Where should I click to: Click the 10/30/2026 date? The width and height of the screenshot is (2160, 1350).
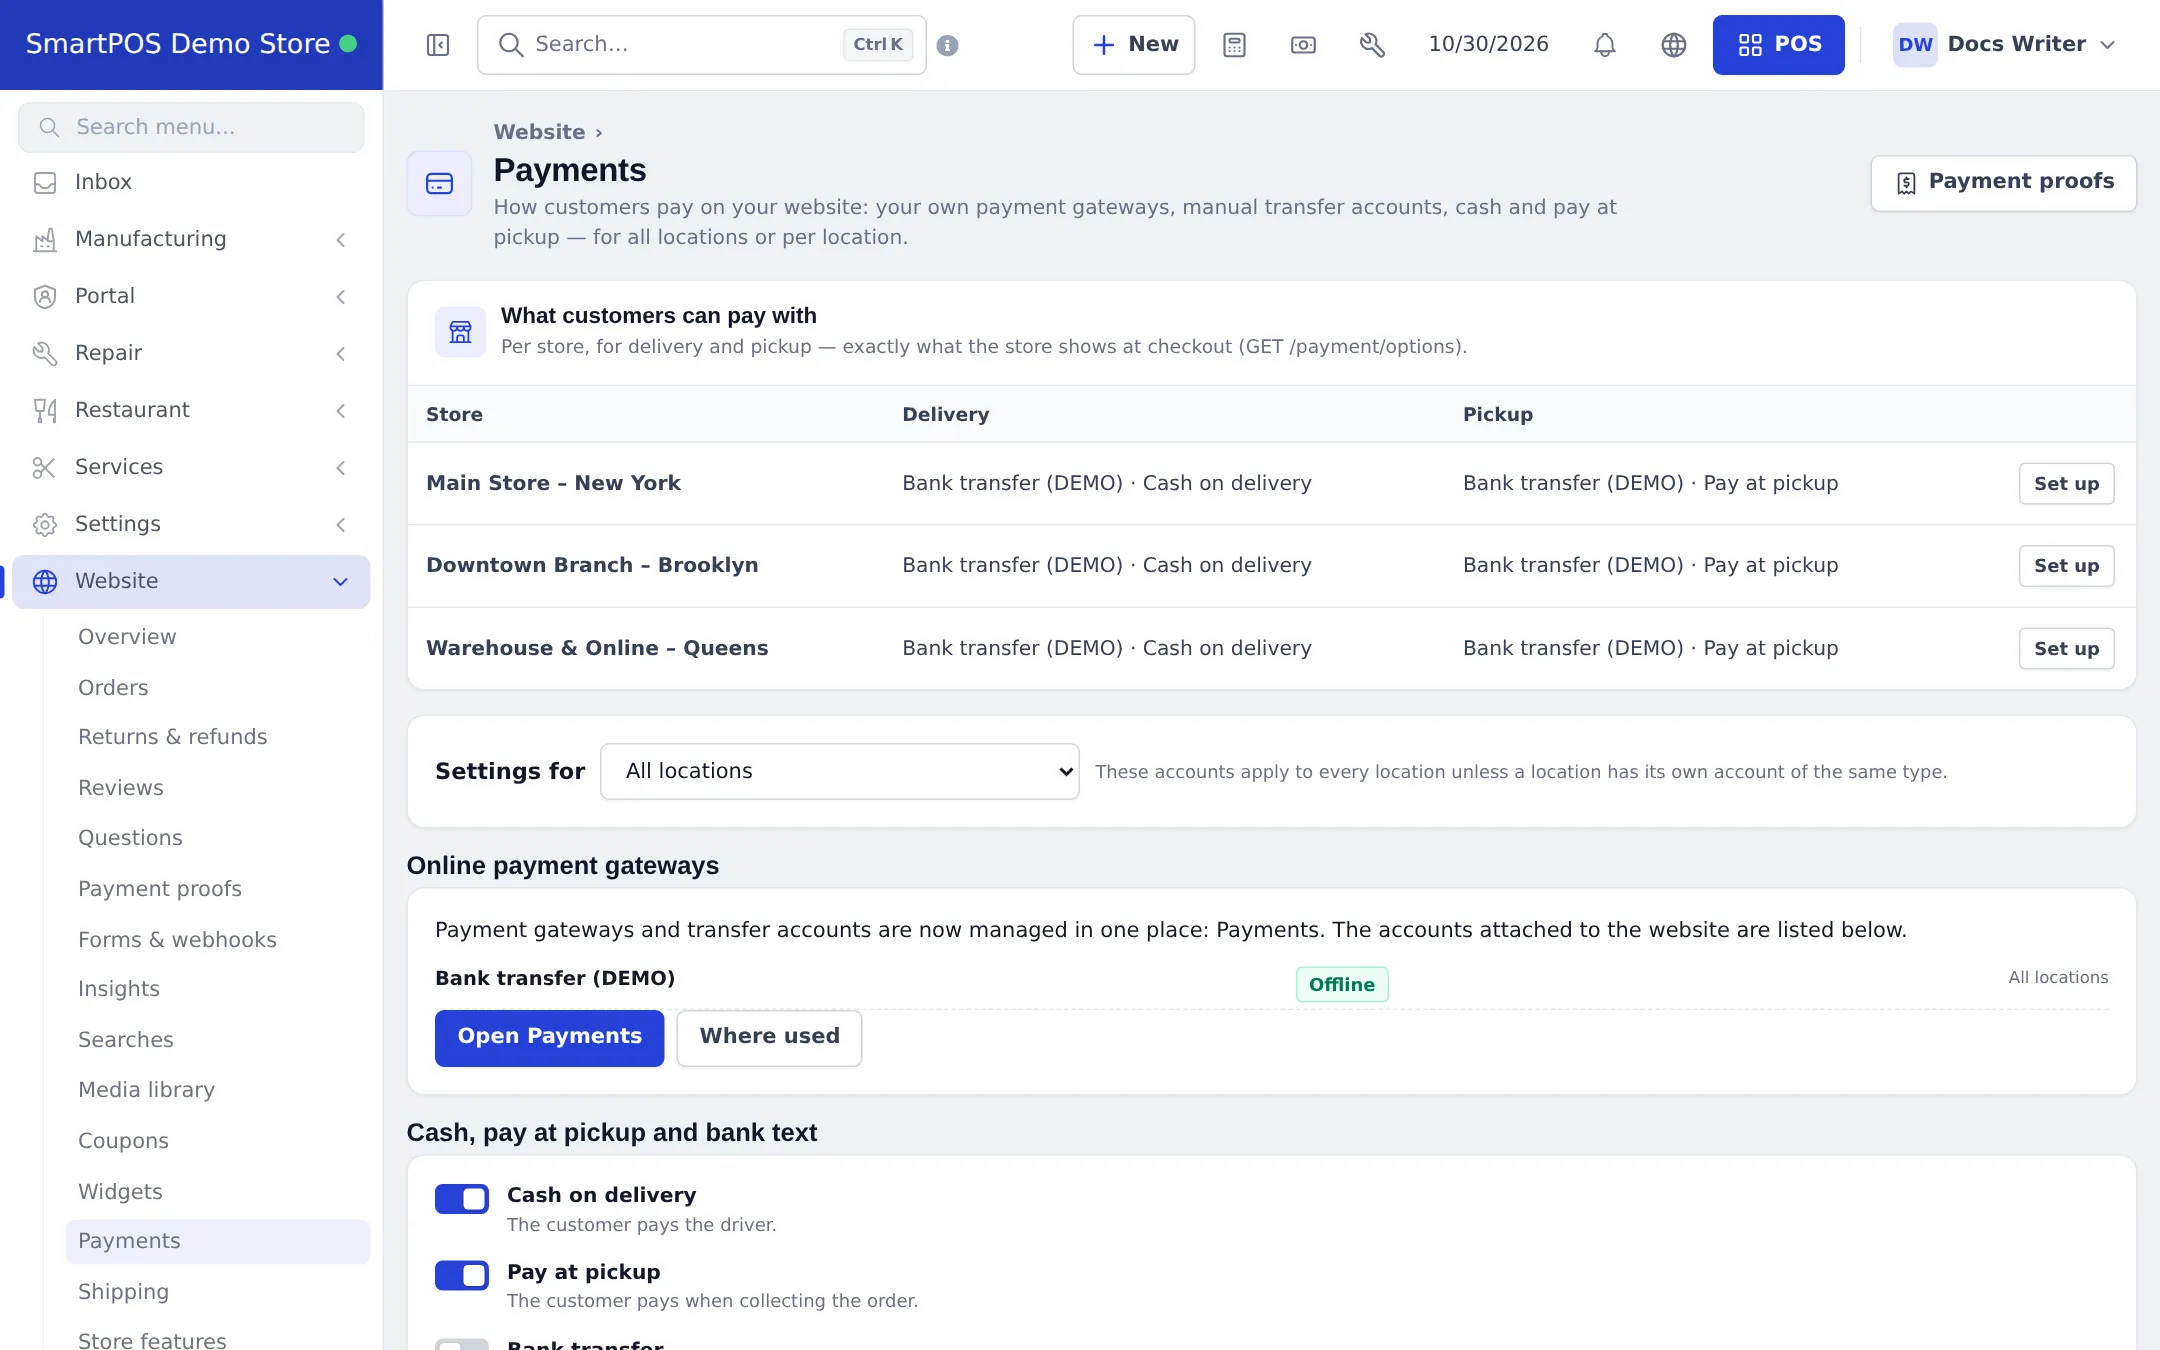[x=1488, y=44]
